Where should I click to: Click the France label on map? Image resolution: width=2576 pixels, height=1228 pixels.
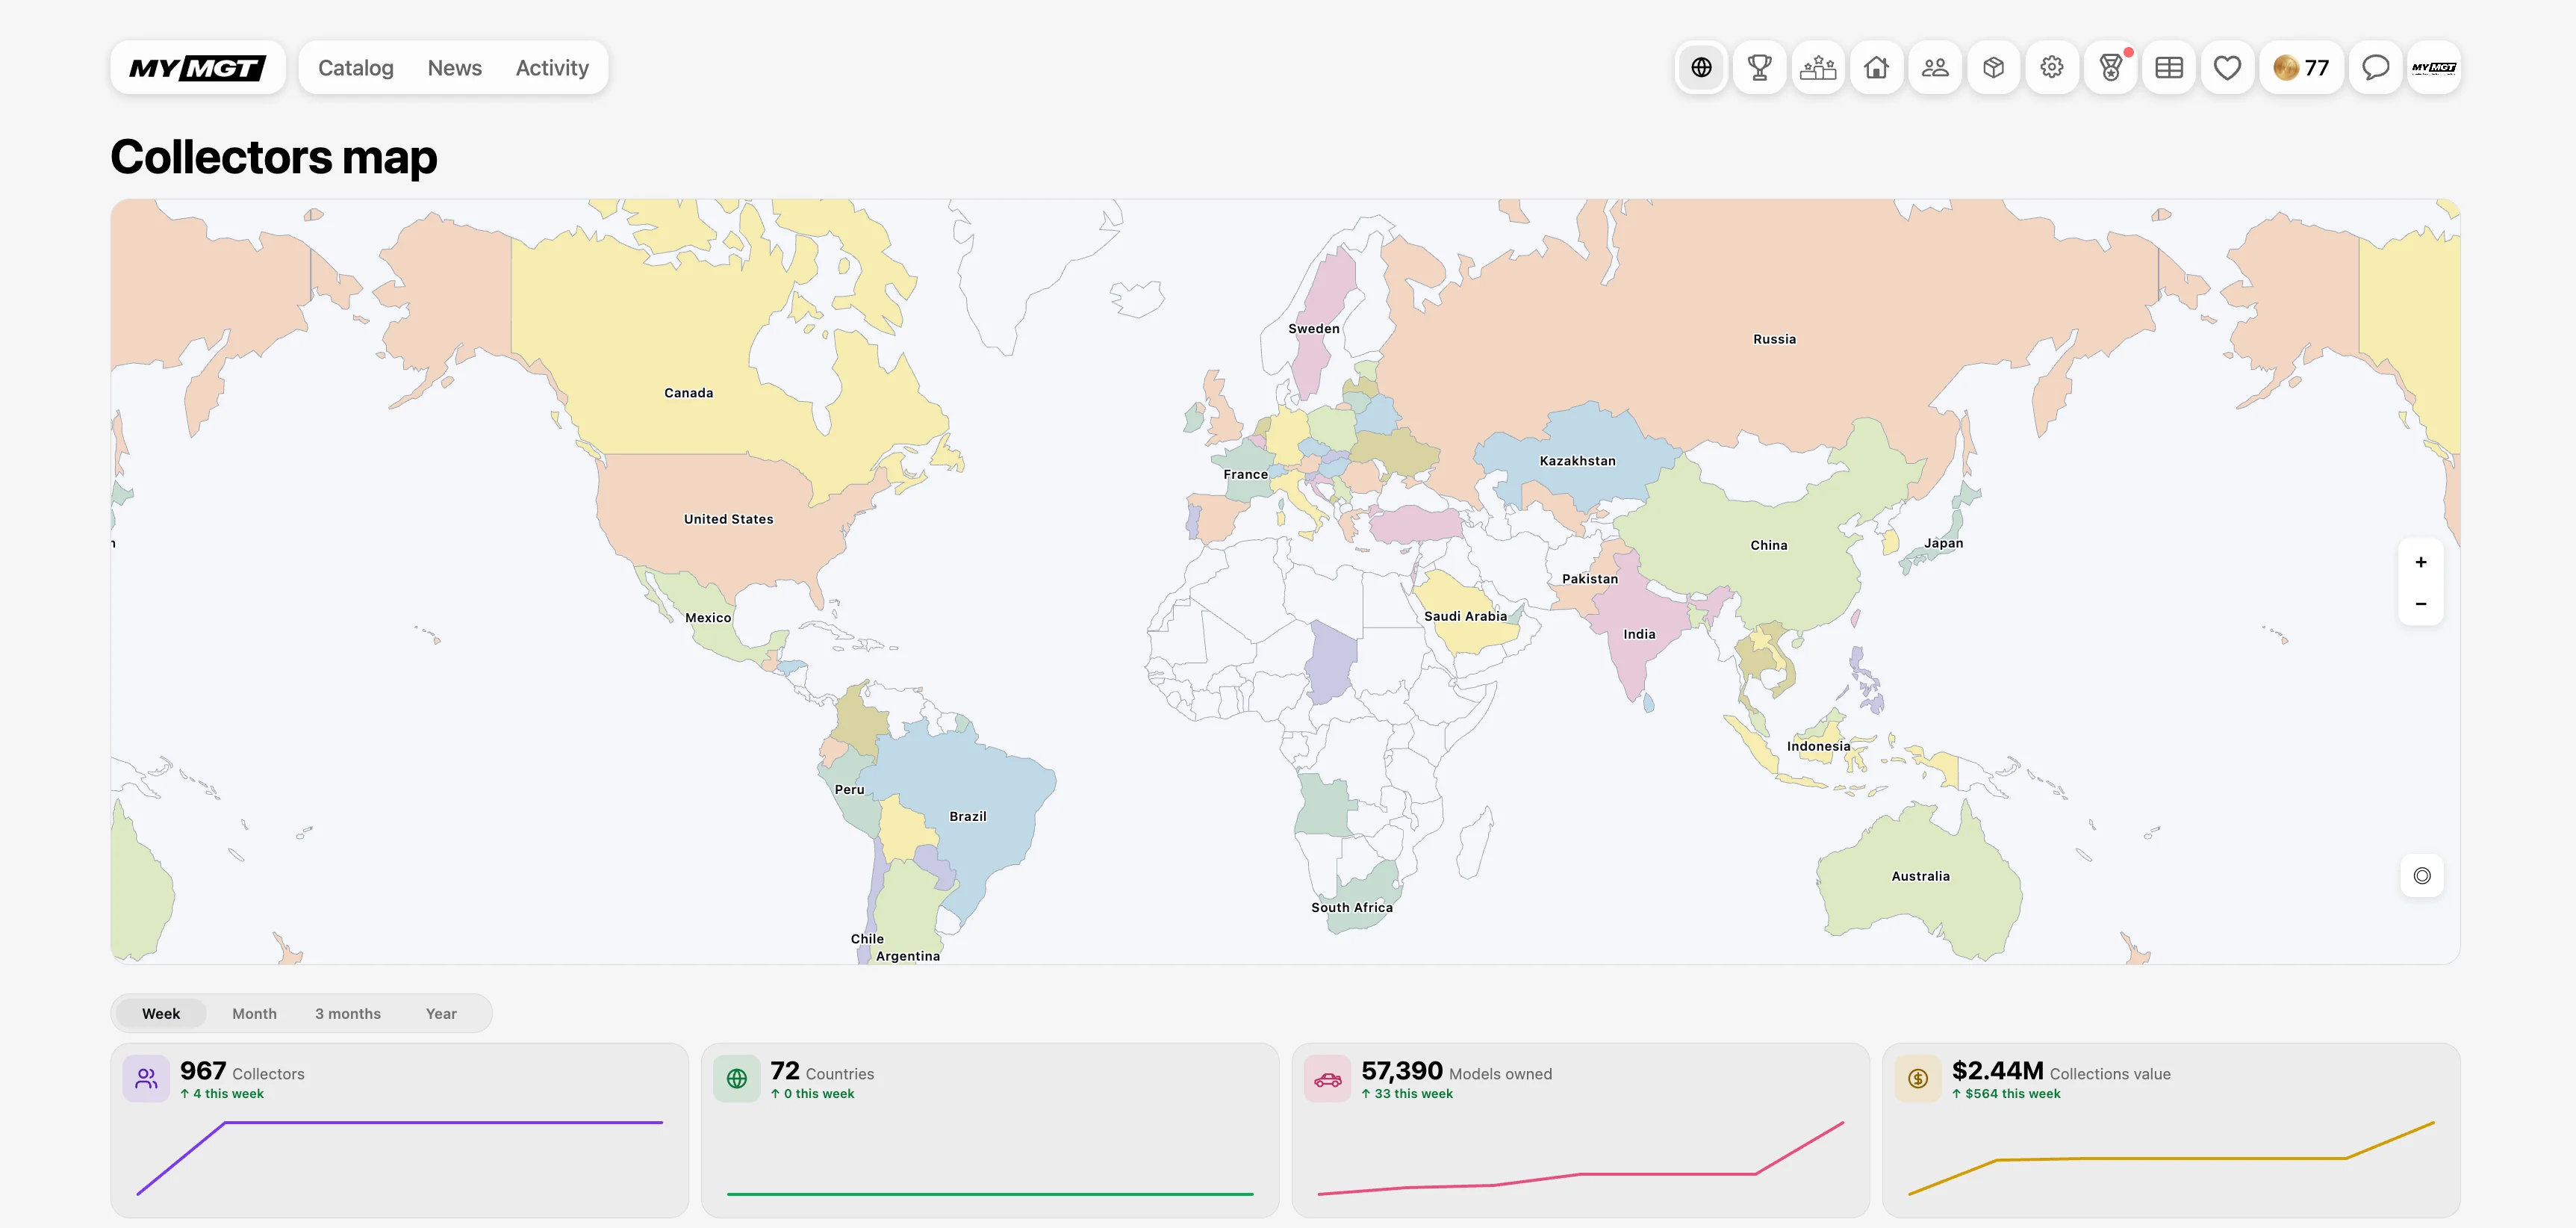[1246, 474]
